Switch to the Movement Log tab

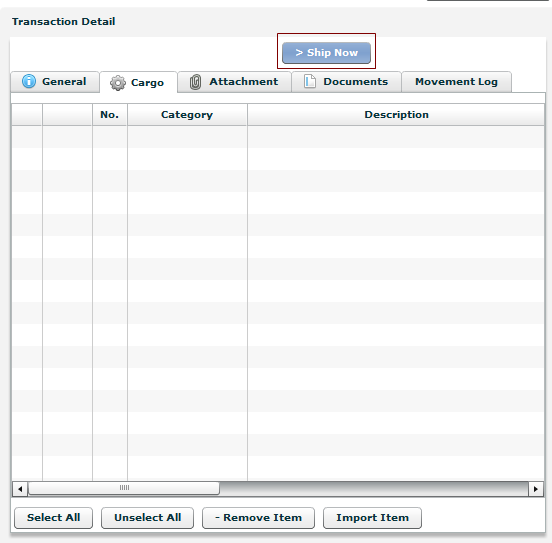(456, 82)
